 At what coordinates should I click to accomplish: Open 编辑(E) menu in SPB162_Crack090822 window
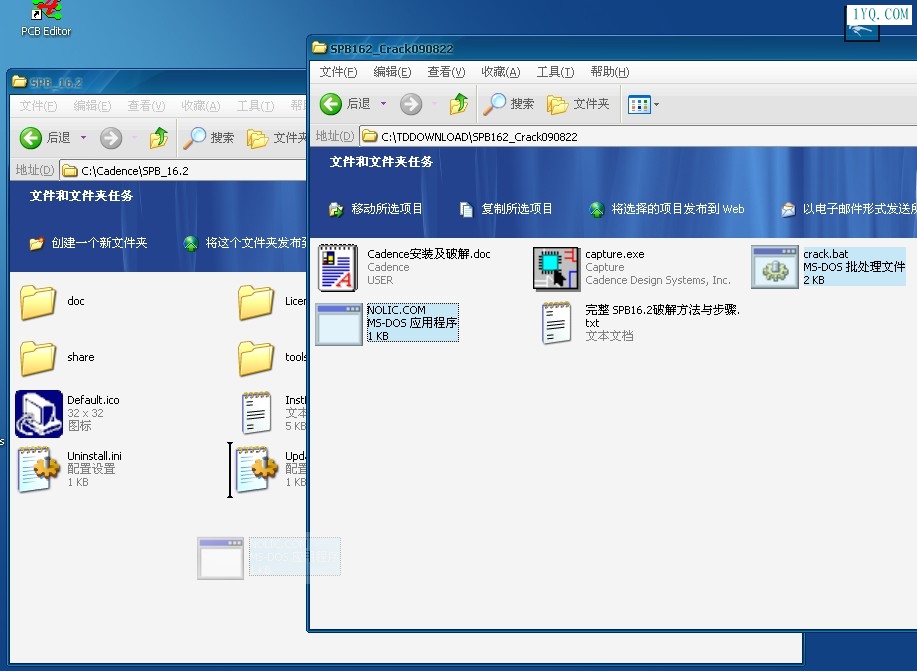(x=392, y=72)
